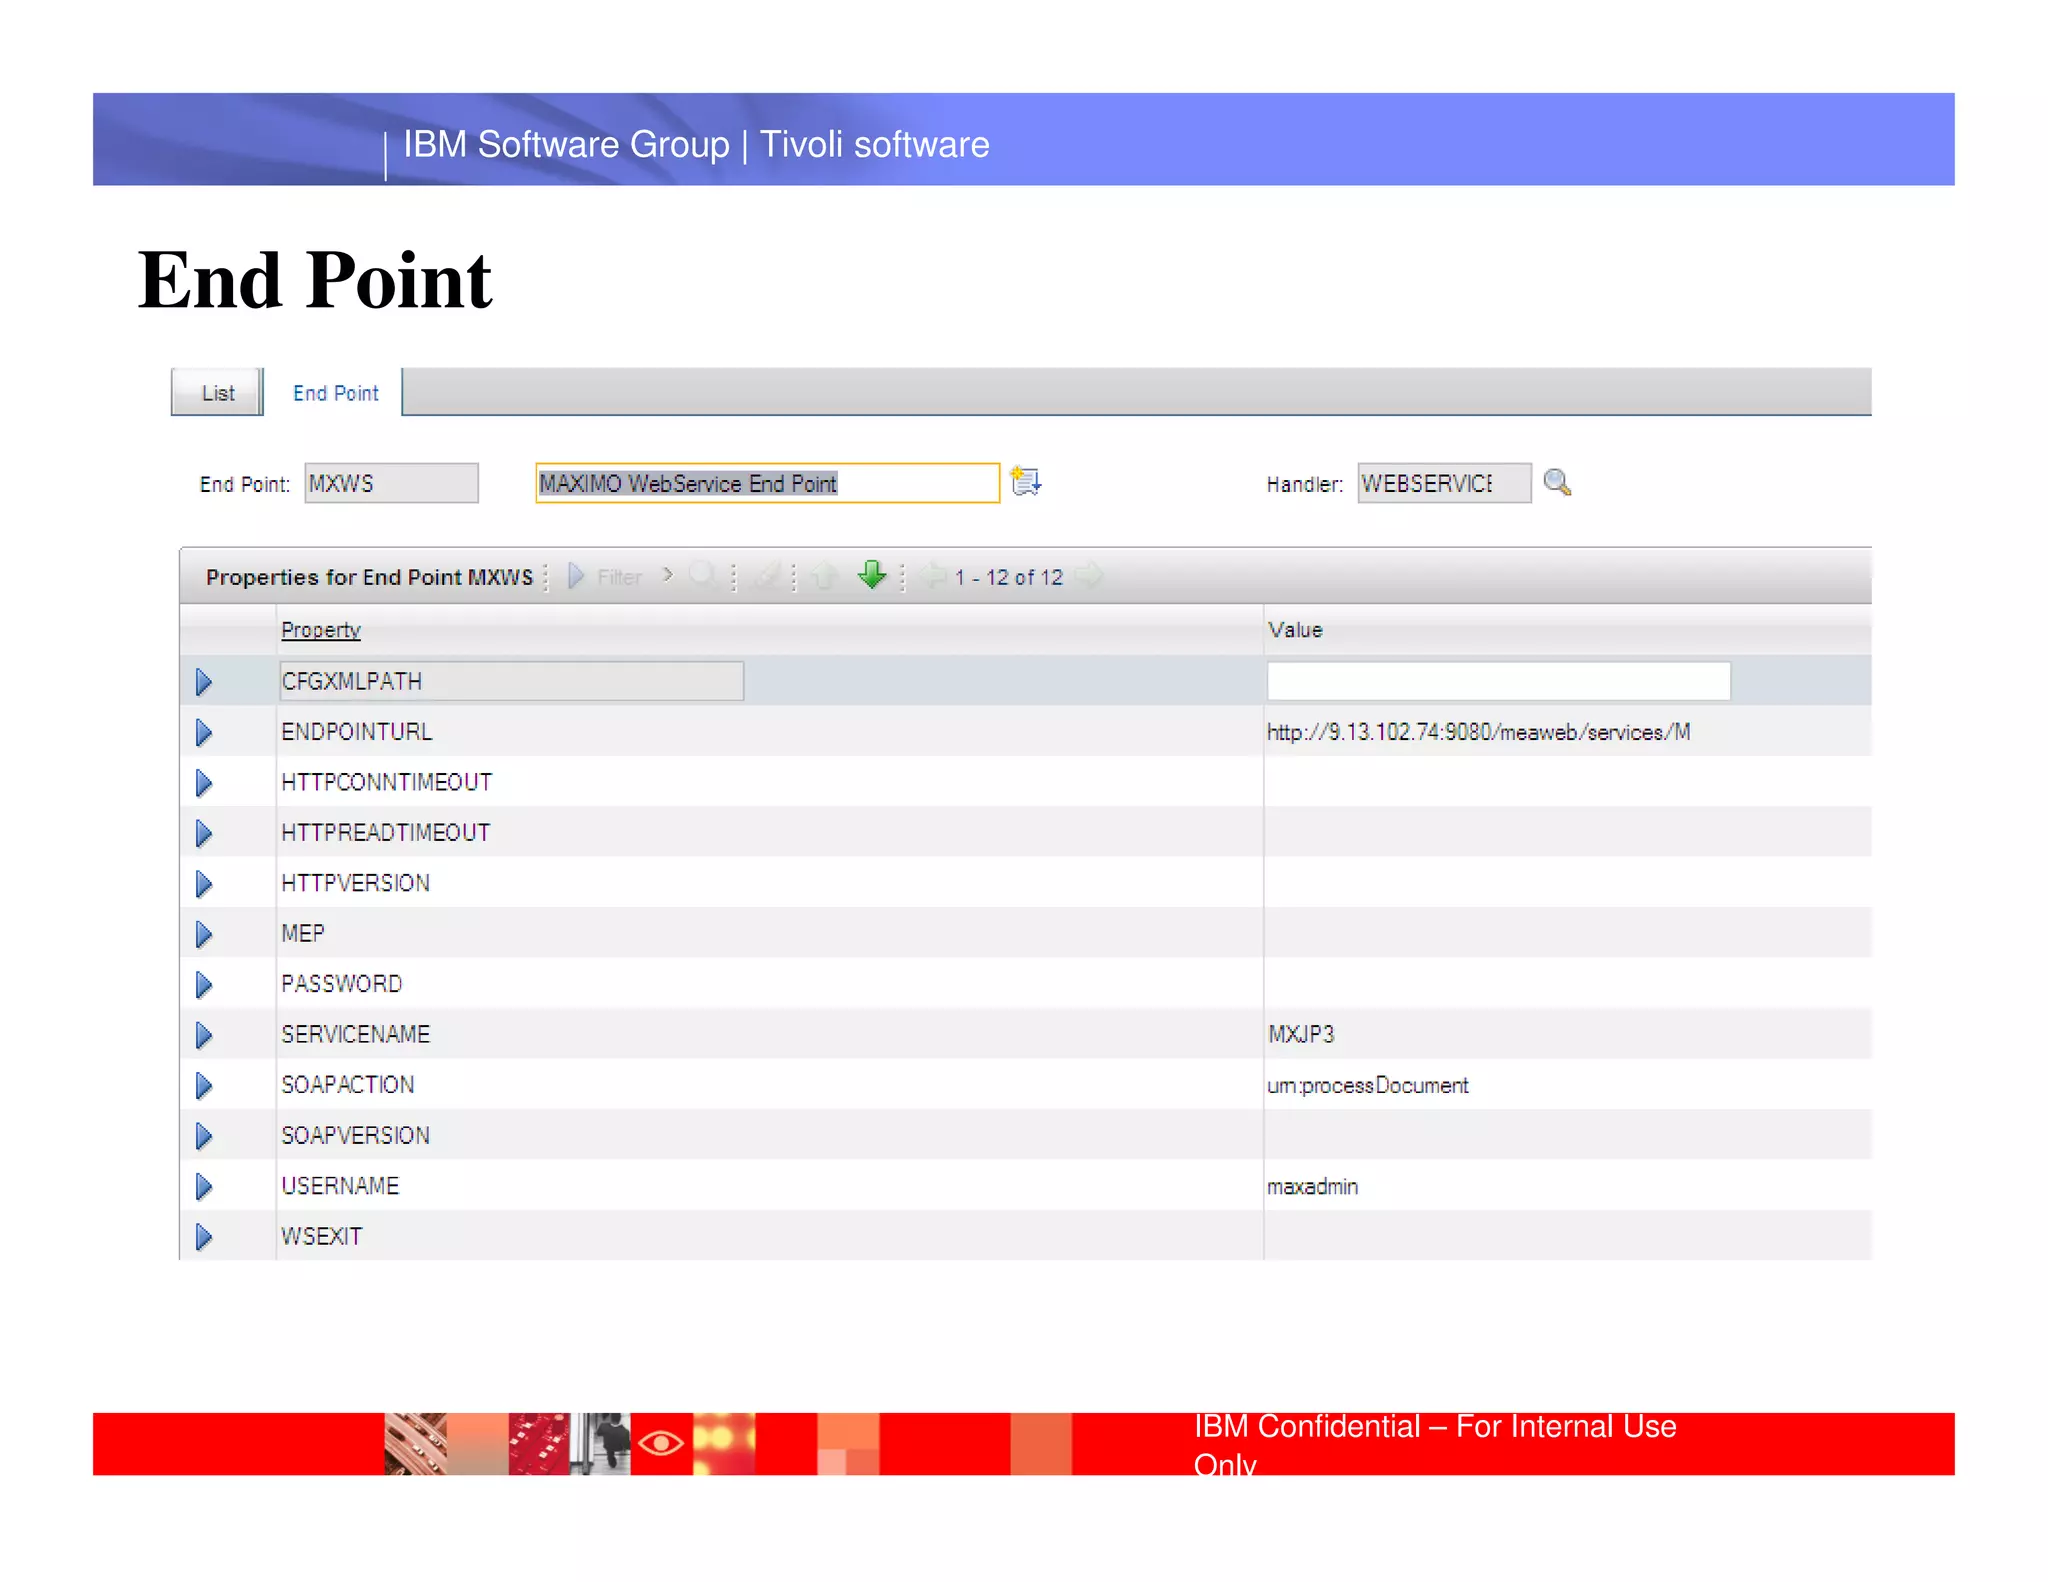Click the End Point MXWS field
The image size is (2048, 1582).
[391, 483]
